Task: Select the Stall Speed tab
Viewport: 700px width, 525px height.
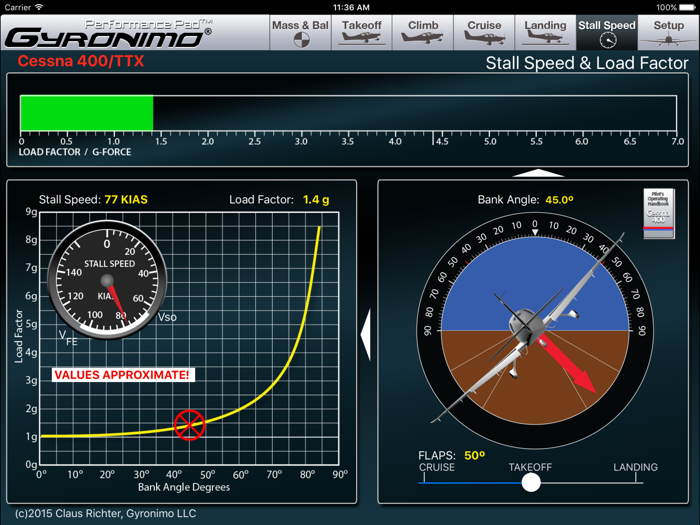Action: [x=607, y=33]
